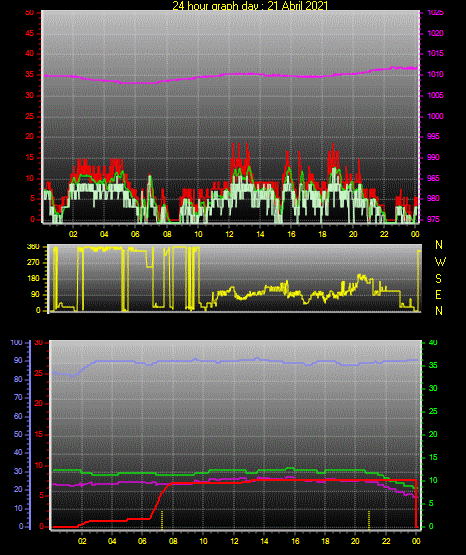Click the 02 hour tick on top graph
The height and width of the screenshot is (555, 466).
click(73, 234)
